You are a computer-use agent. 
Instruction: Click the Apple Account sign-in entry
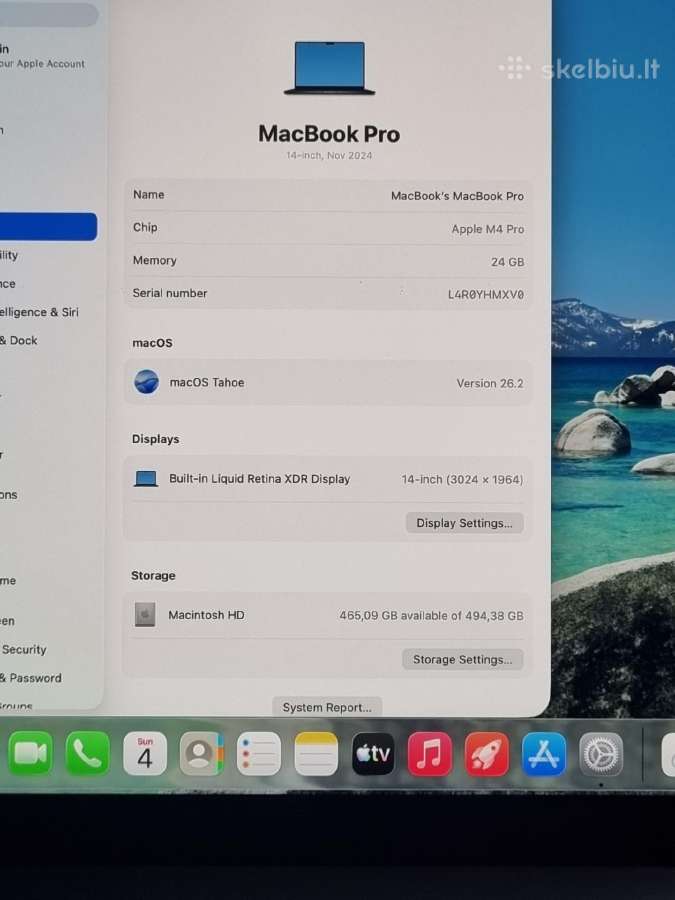(42, 56)
